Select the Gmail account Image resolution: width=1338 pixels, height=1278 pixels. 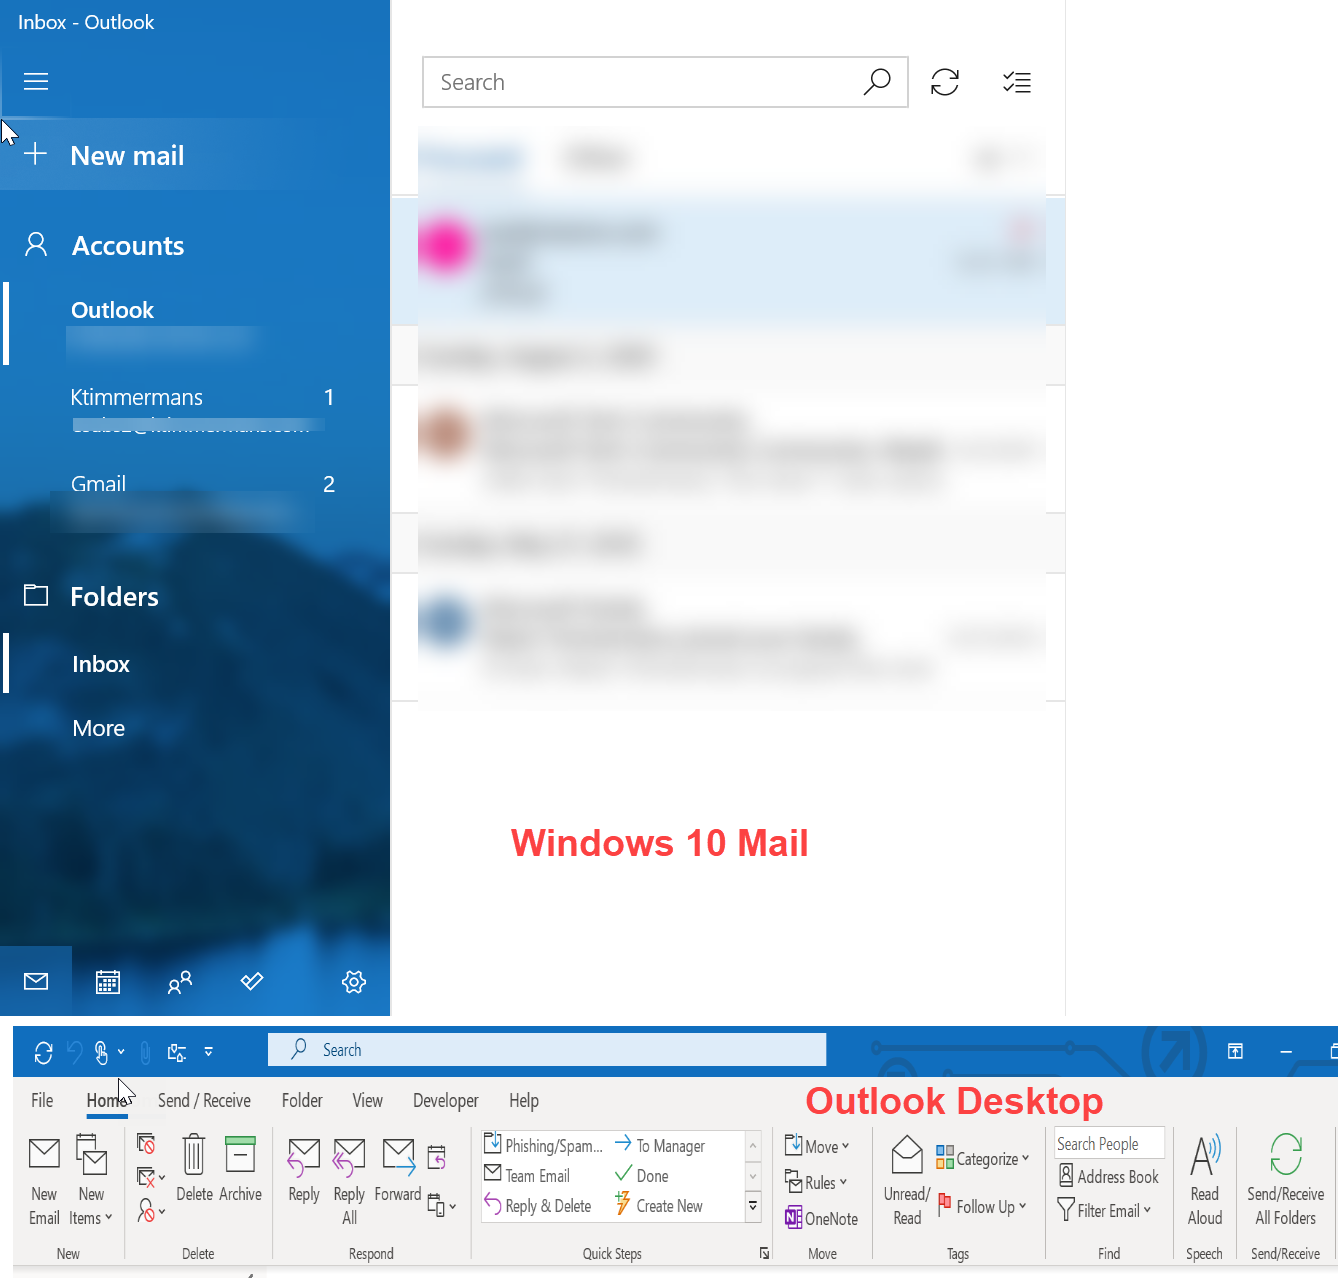pyautogui.click(x=195, y=497)
